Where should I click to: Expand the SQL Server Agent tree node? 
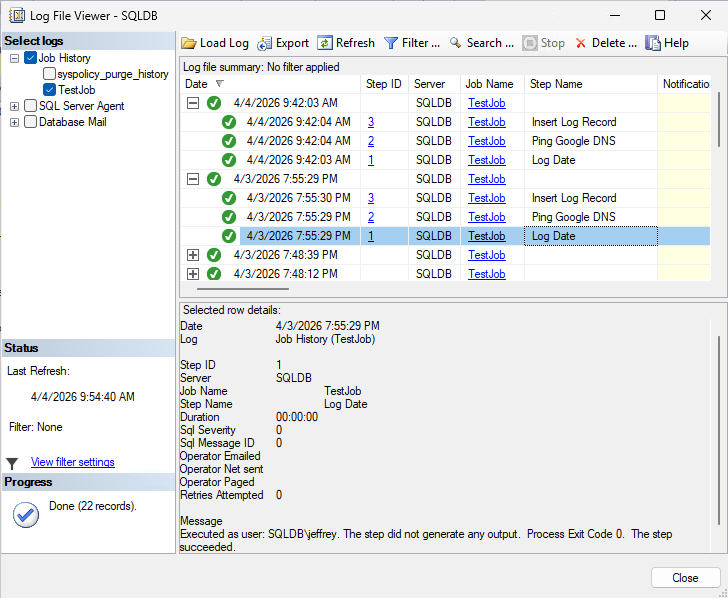[14, 106]
